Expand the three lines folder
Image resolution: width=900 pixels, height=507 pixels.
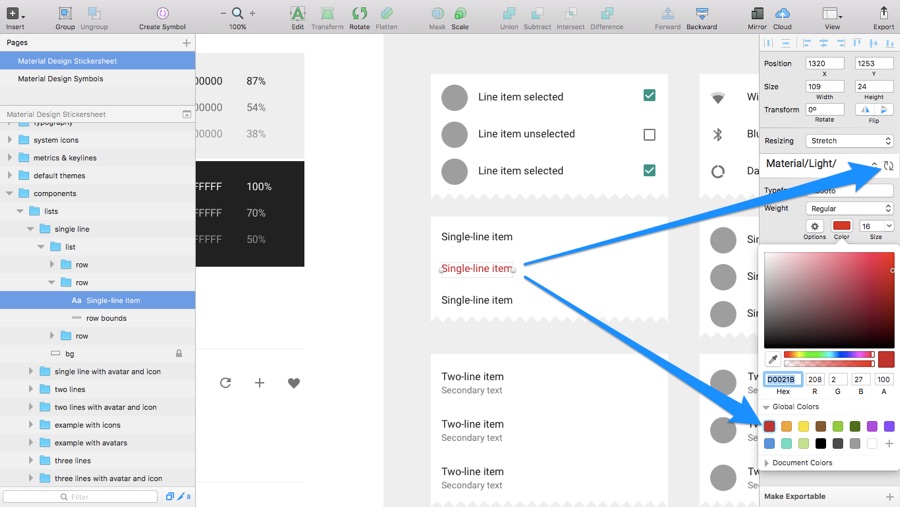30,460
